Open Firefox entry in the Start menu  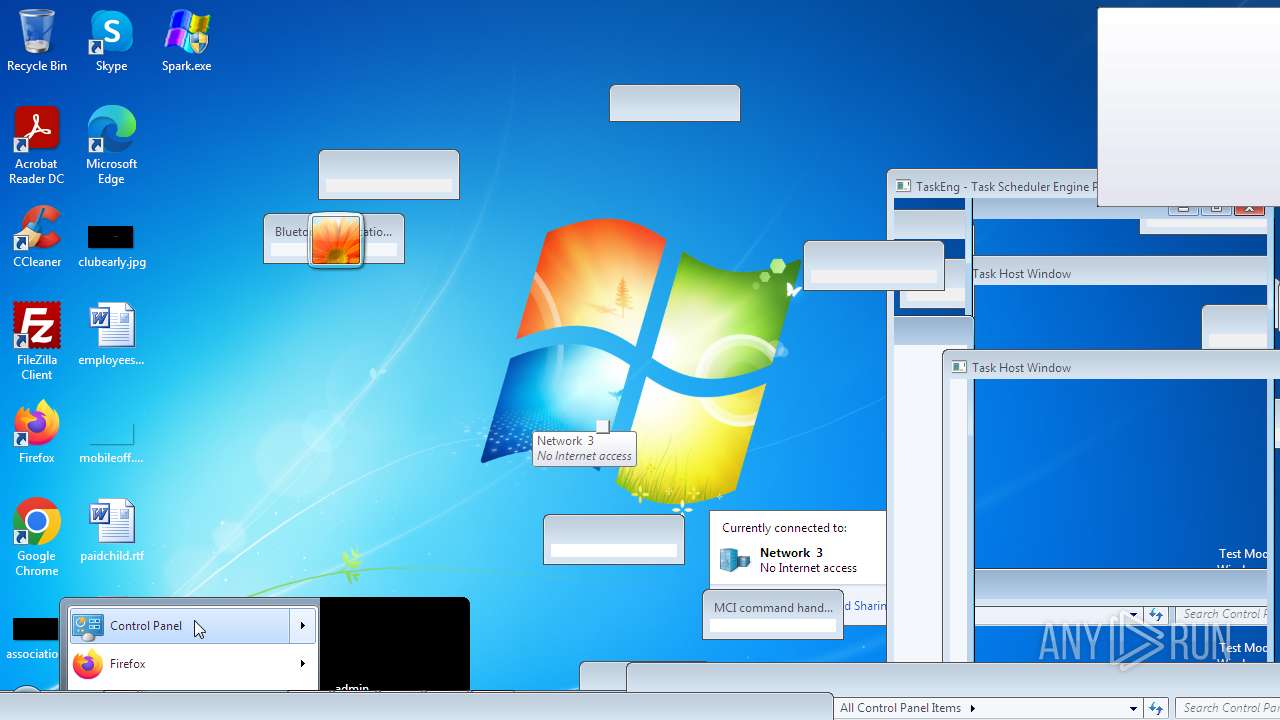click(180, 664)
